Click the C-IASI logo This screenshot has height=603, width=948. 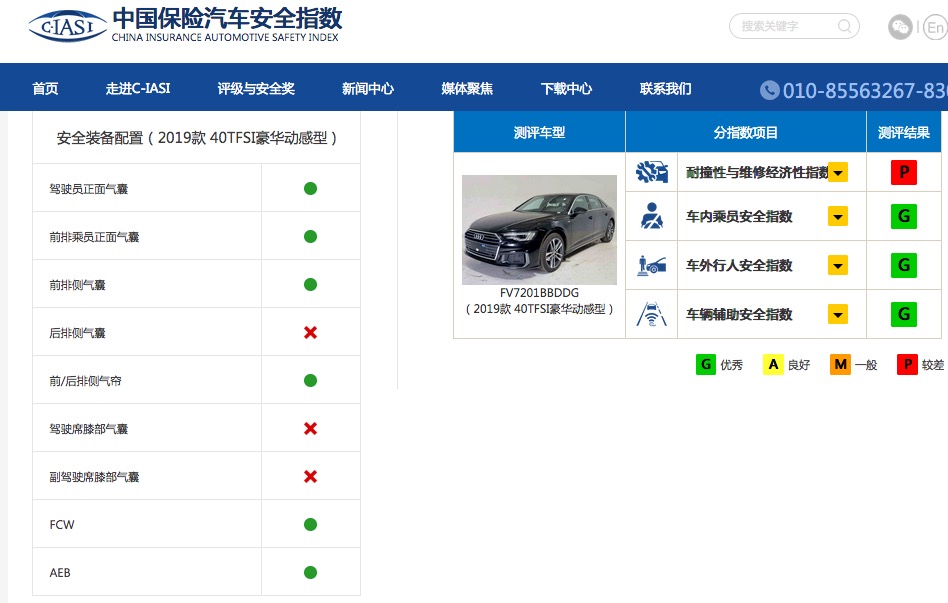pos(68,26)
